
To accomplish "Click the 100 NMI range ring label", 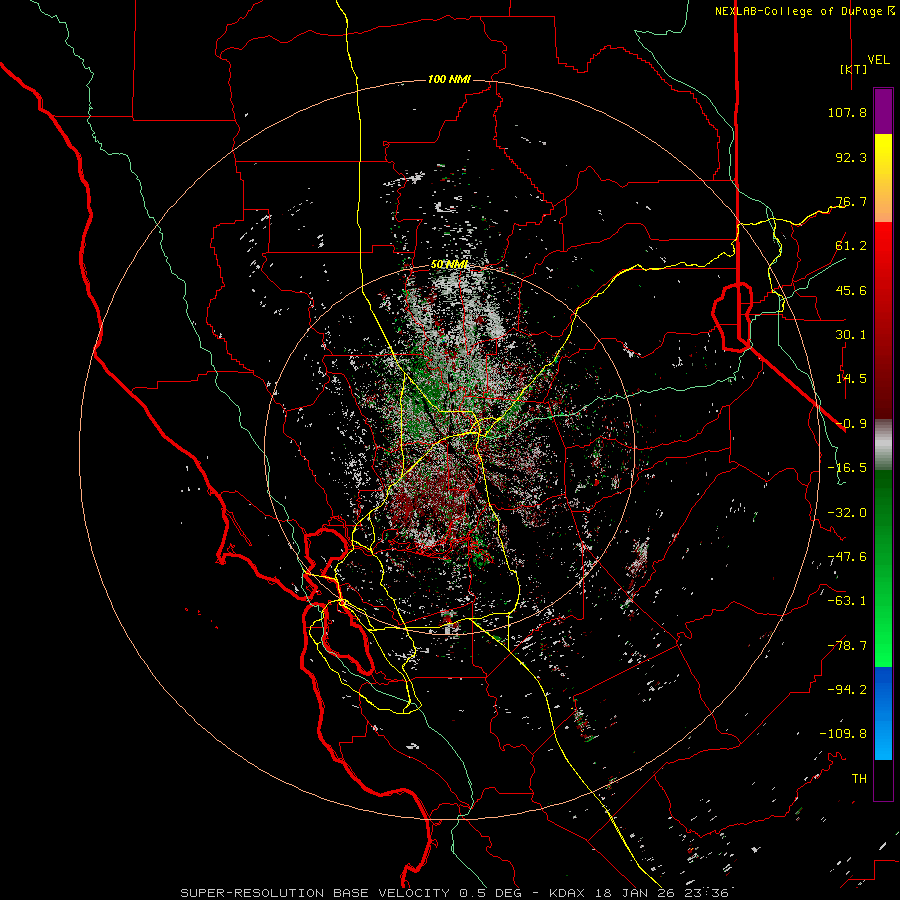I will tap(449, 79).
